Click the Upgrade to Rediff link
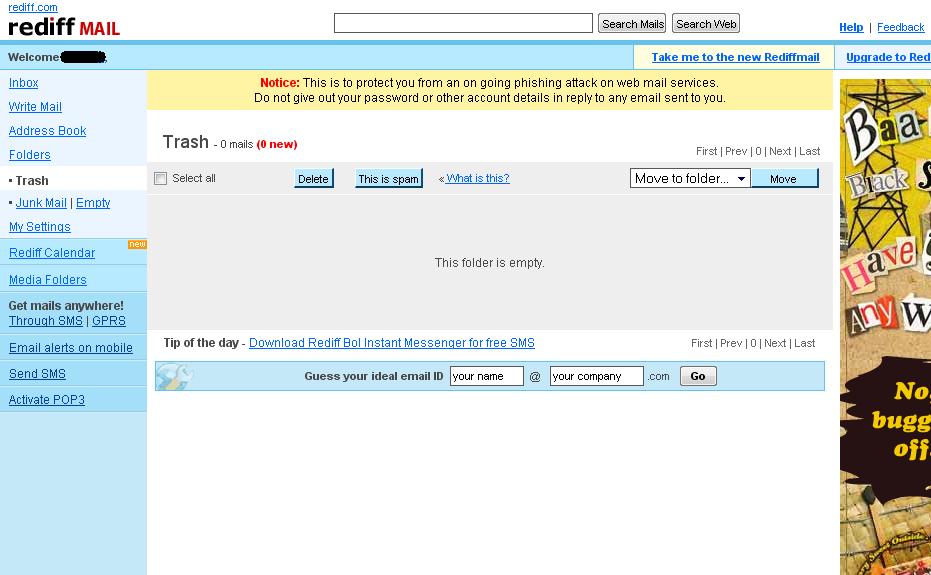This screenshot has width=931, height=575. 888,57
